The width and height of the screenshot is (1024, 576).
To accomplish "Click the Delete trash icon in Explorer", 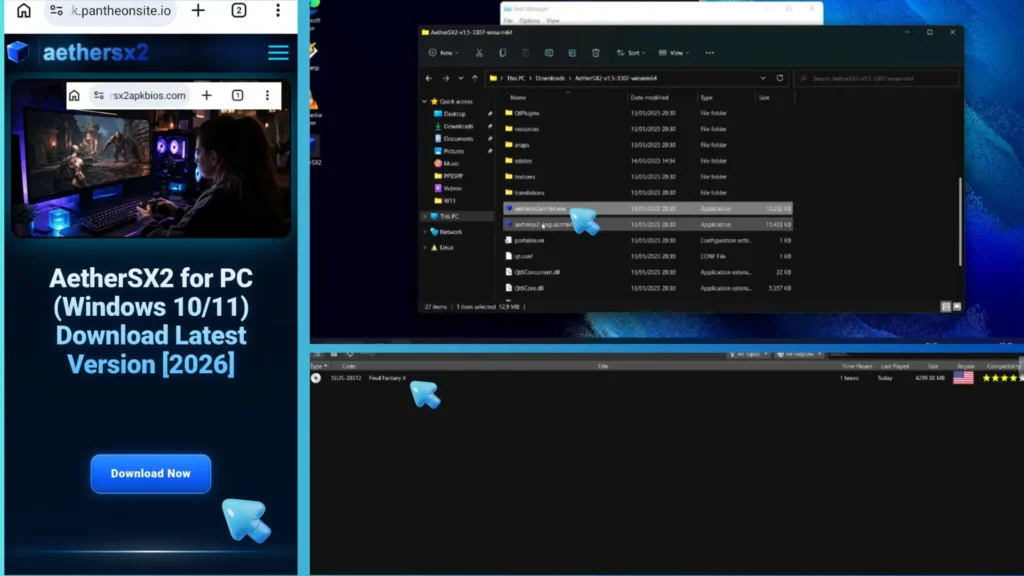I will 596,53.
